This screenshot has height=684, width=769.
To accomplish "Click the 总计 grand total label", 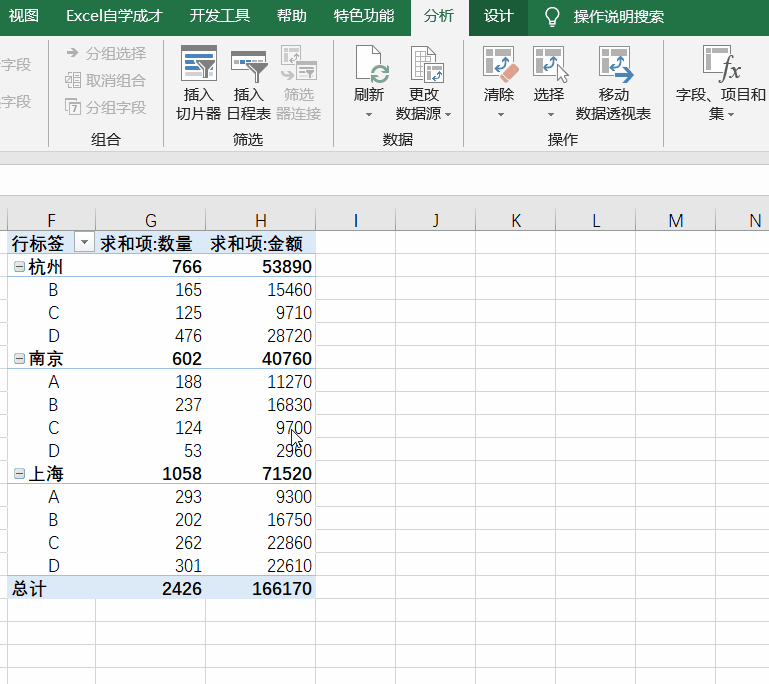I will (51, 588).
